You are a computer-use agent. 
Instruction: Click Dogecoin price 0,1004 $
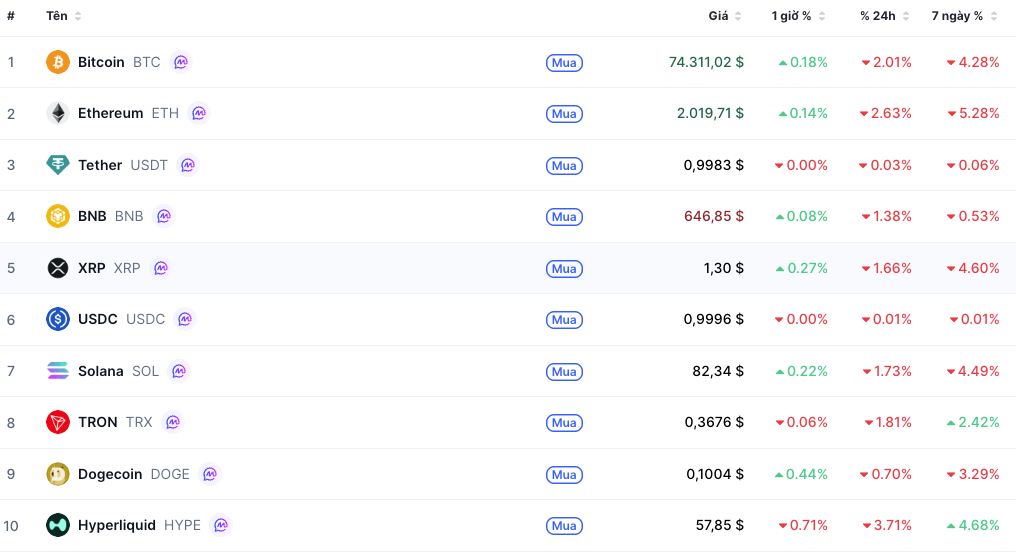(715, 474)
